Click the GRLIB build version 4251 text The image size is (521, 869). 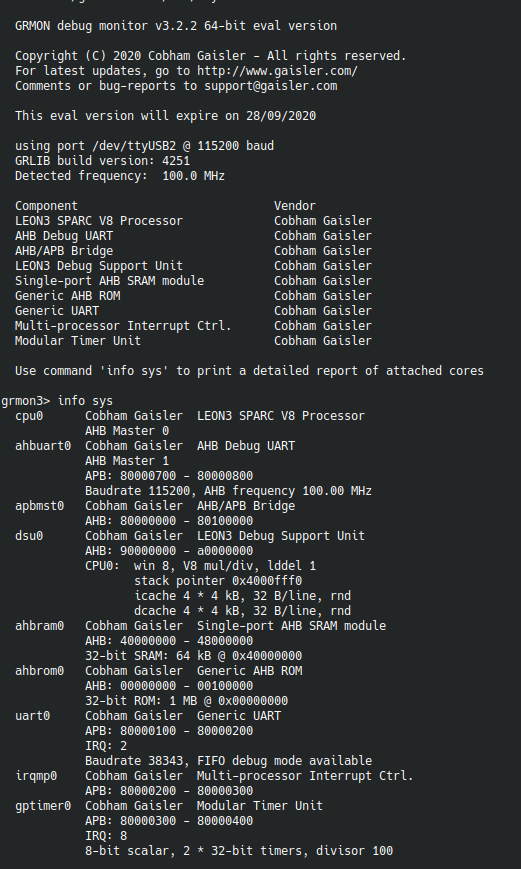(103, 161)
